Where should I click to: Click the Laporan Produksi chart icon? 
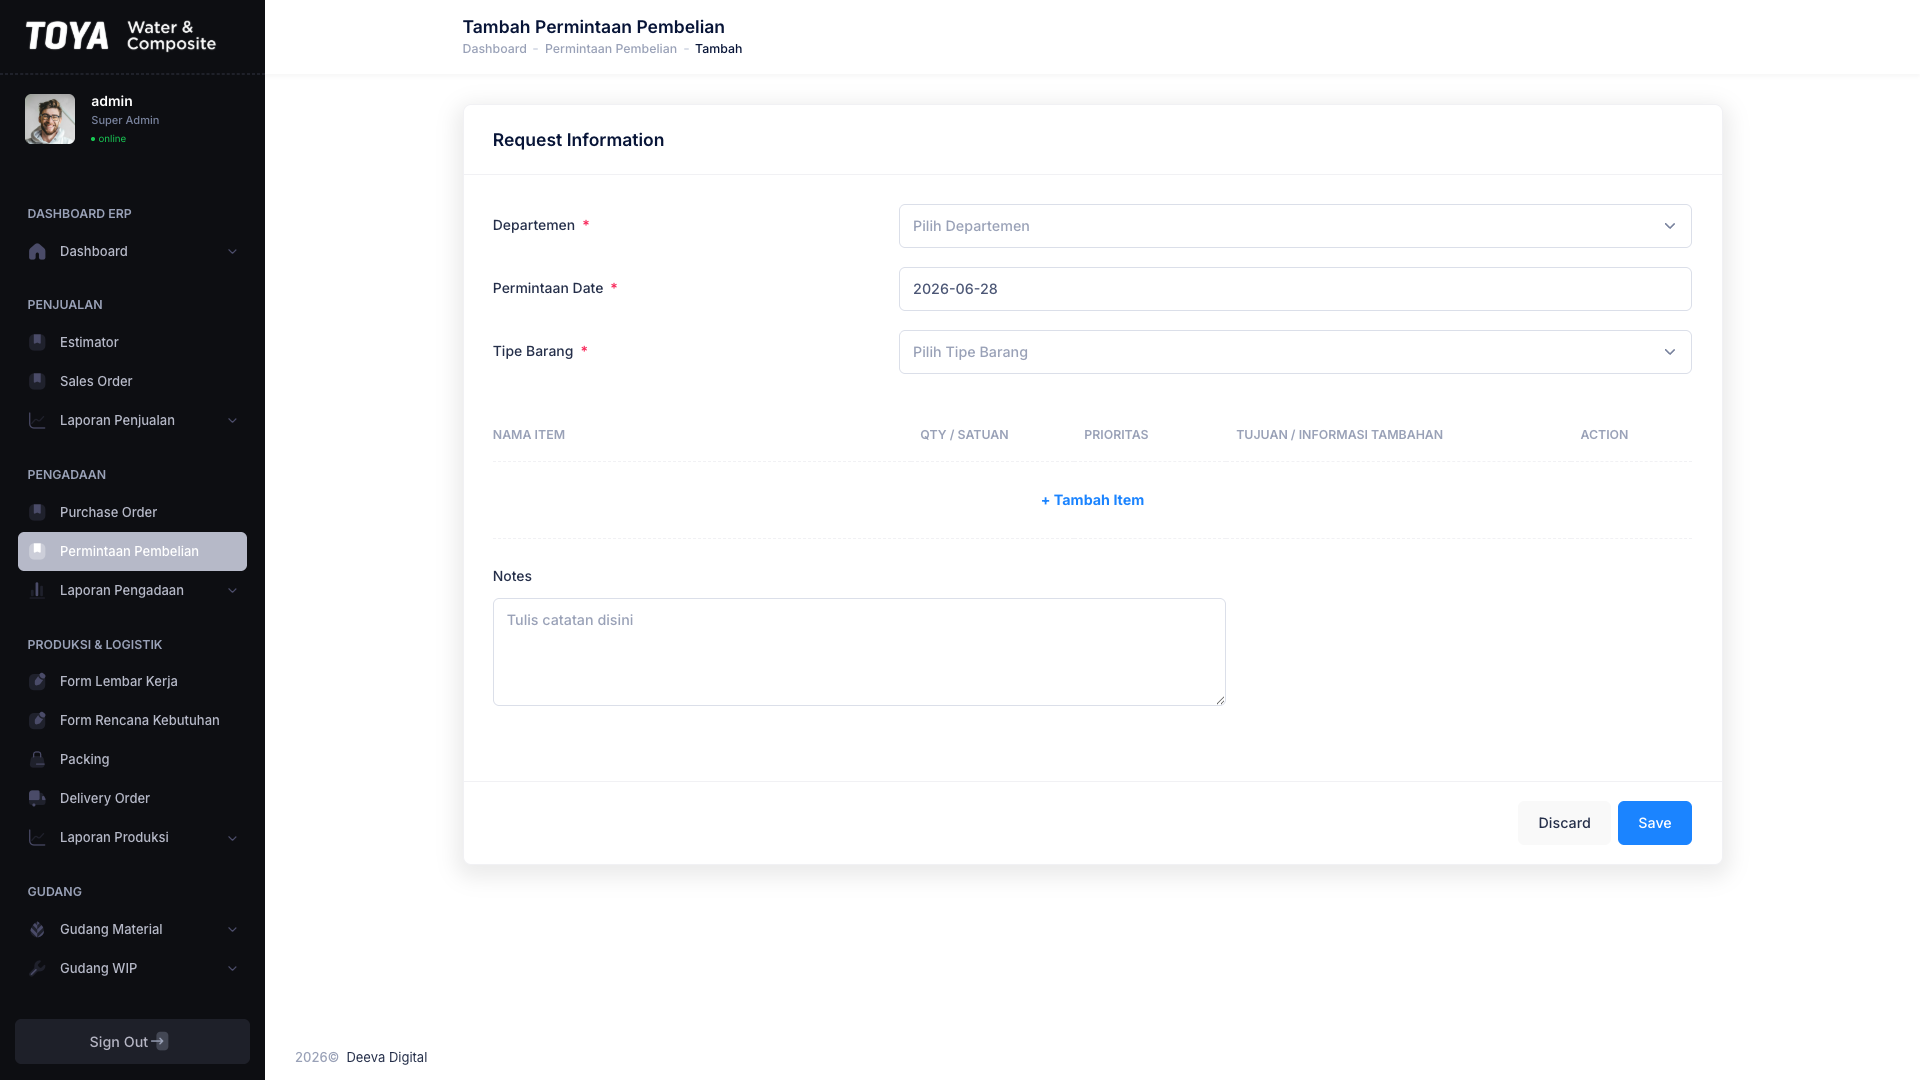(37, 837)
